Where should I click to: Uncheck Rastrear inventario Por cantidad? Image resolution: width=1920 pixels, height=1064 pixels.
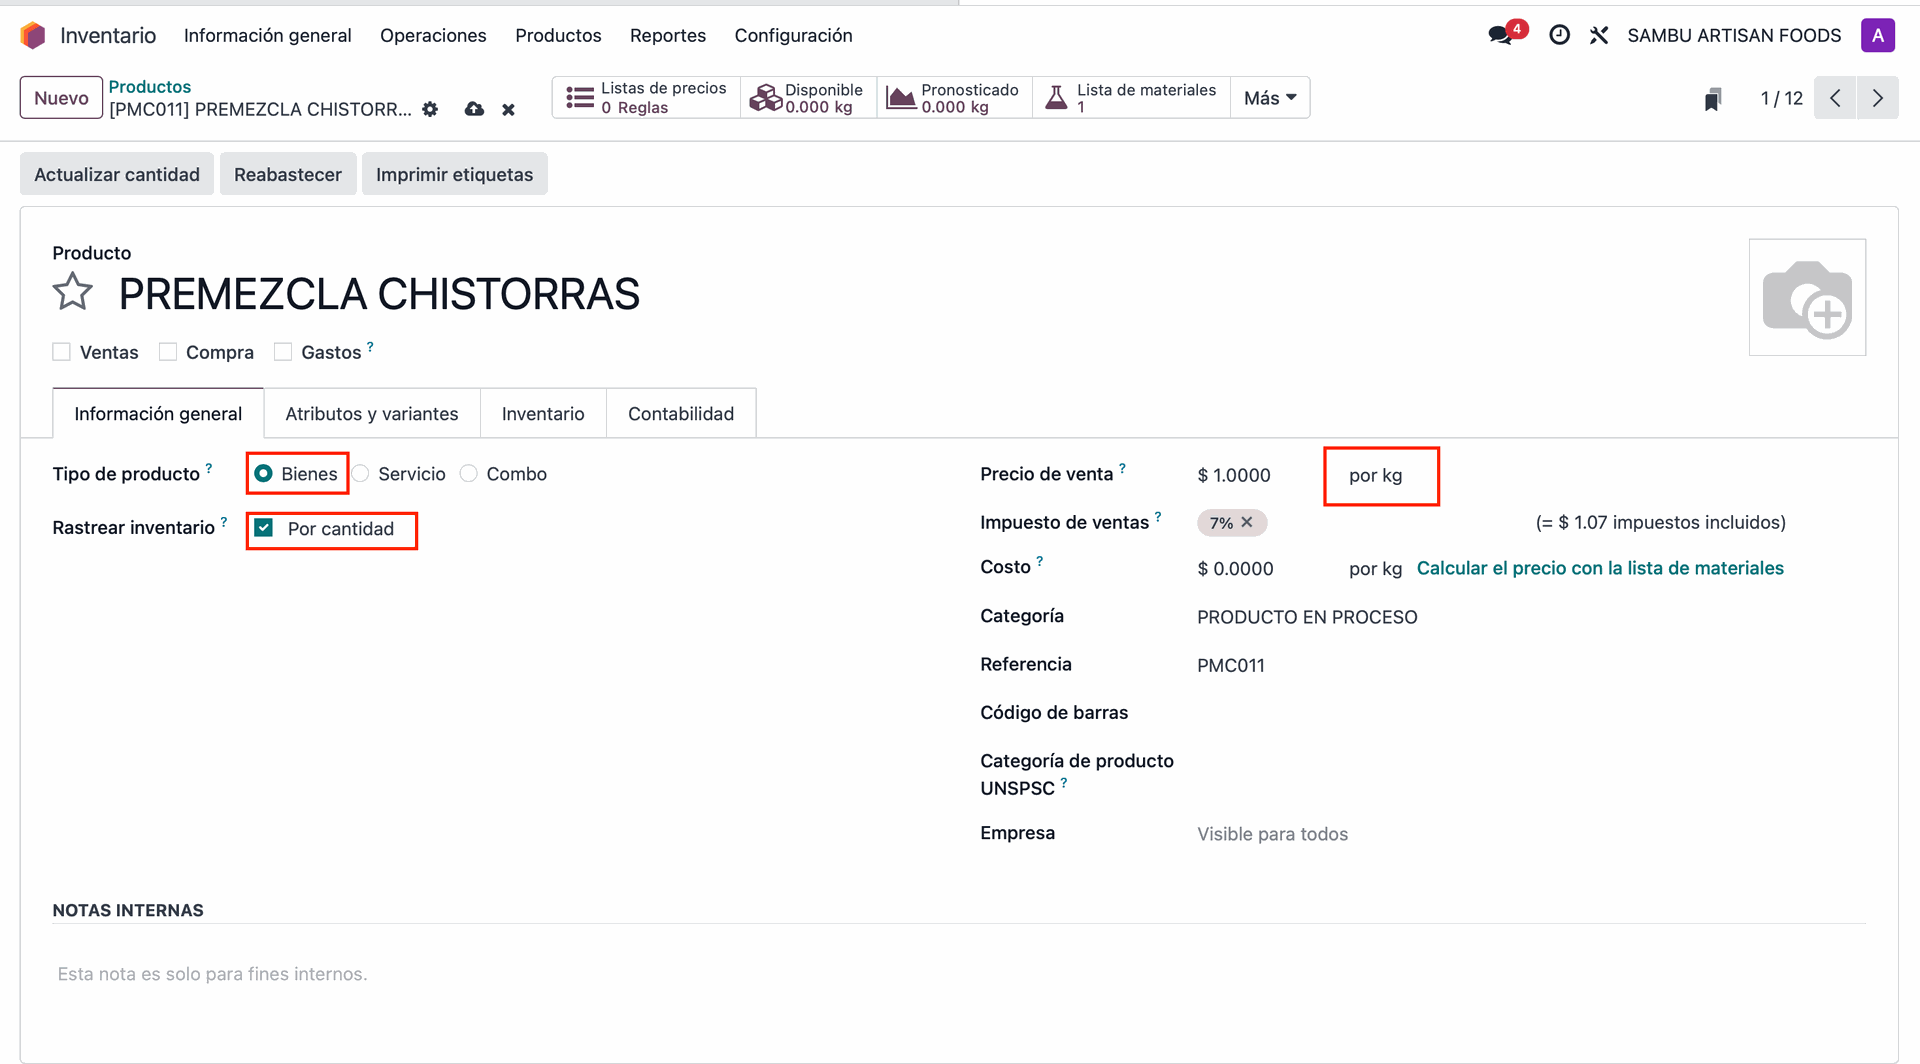click(264, 528)
